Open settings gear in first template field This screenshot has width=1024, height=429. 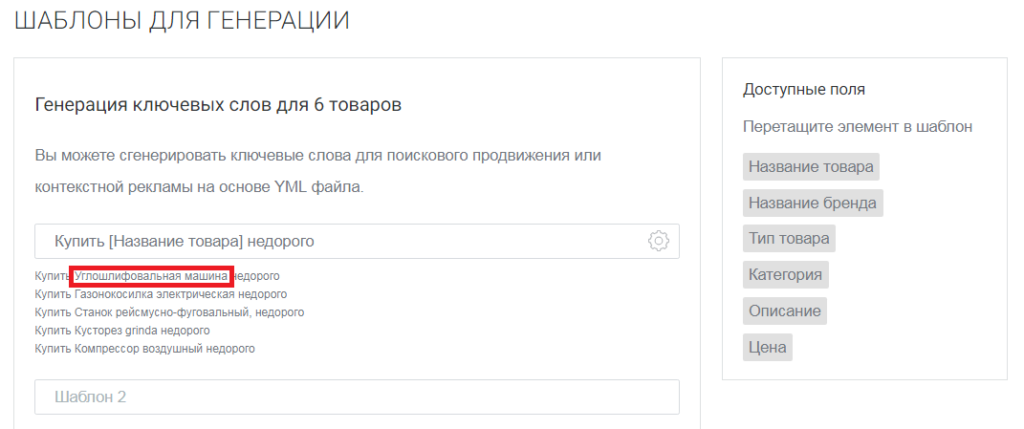pyautogui.click(x=658, y=241)
